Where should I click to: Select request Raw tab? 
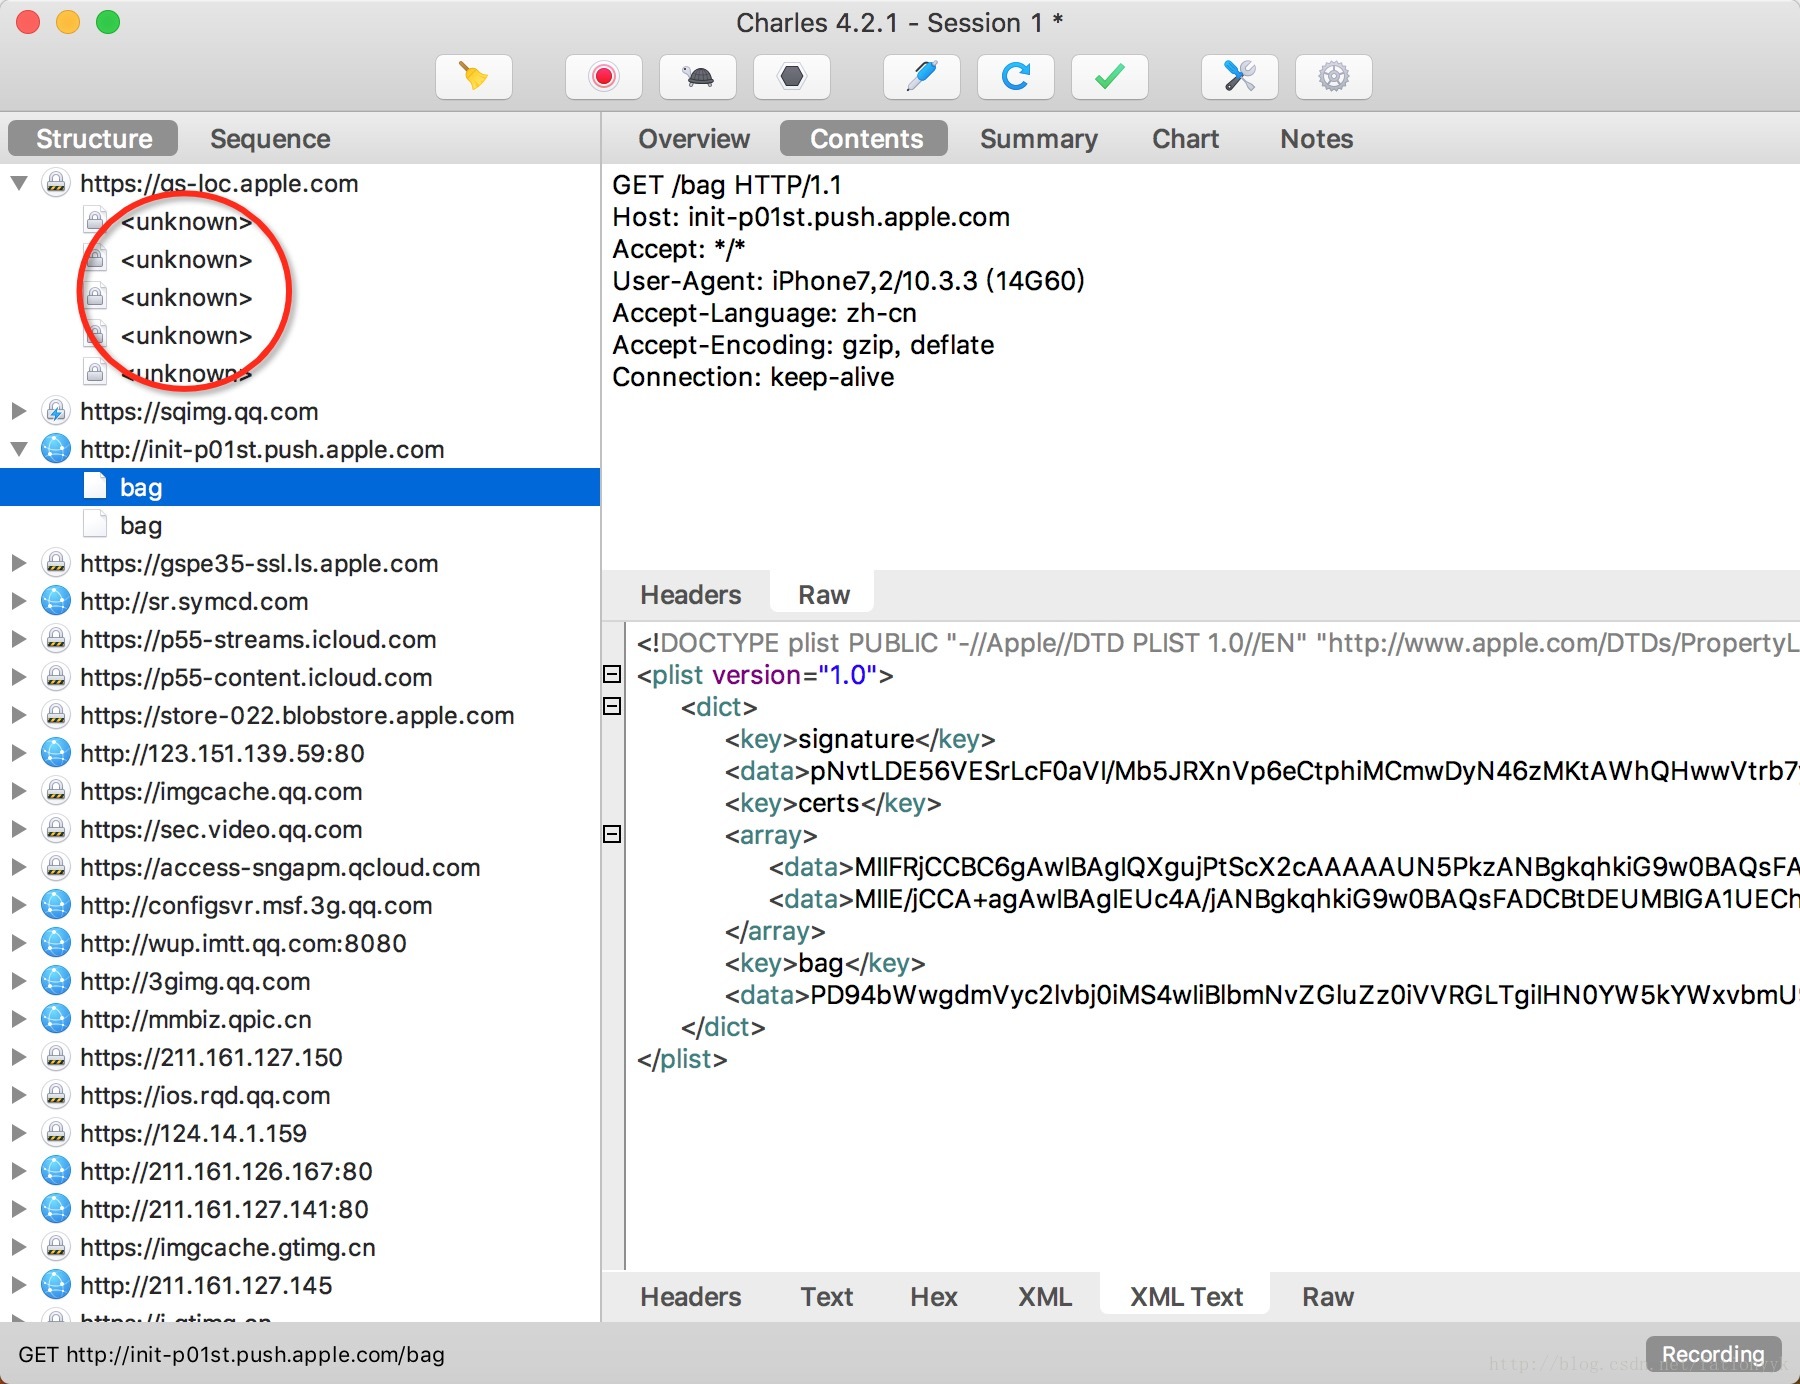[823, 594]
